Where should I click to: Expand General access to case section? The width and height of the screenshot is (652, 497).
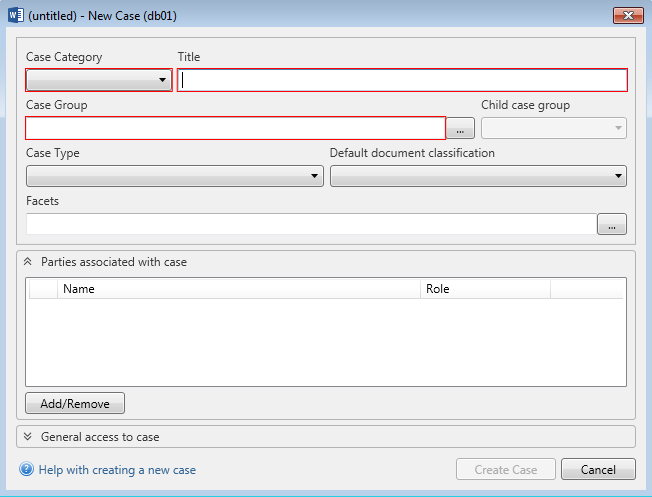28,437
